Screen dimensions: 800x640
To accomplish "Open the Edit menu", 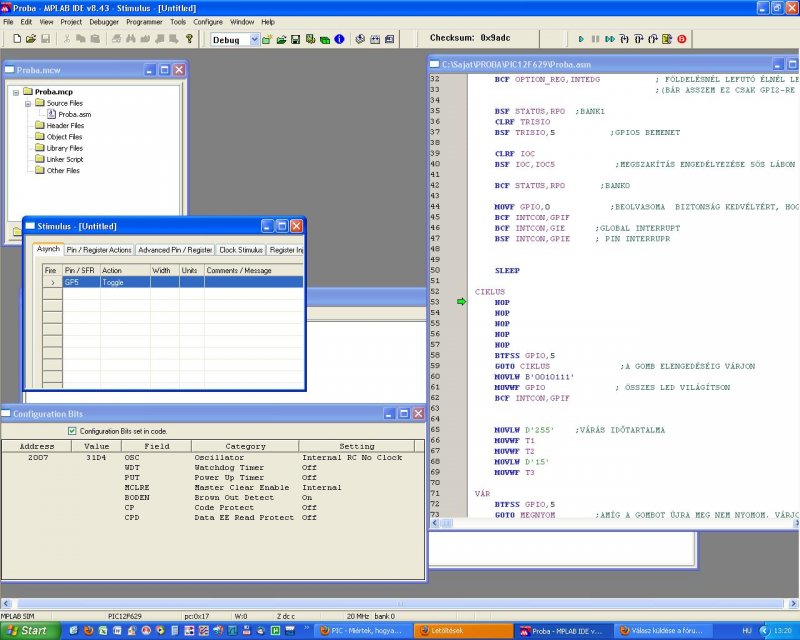I will coord(26,22).
